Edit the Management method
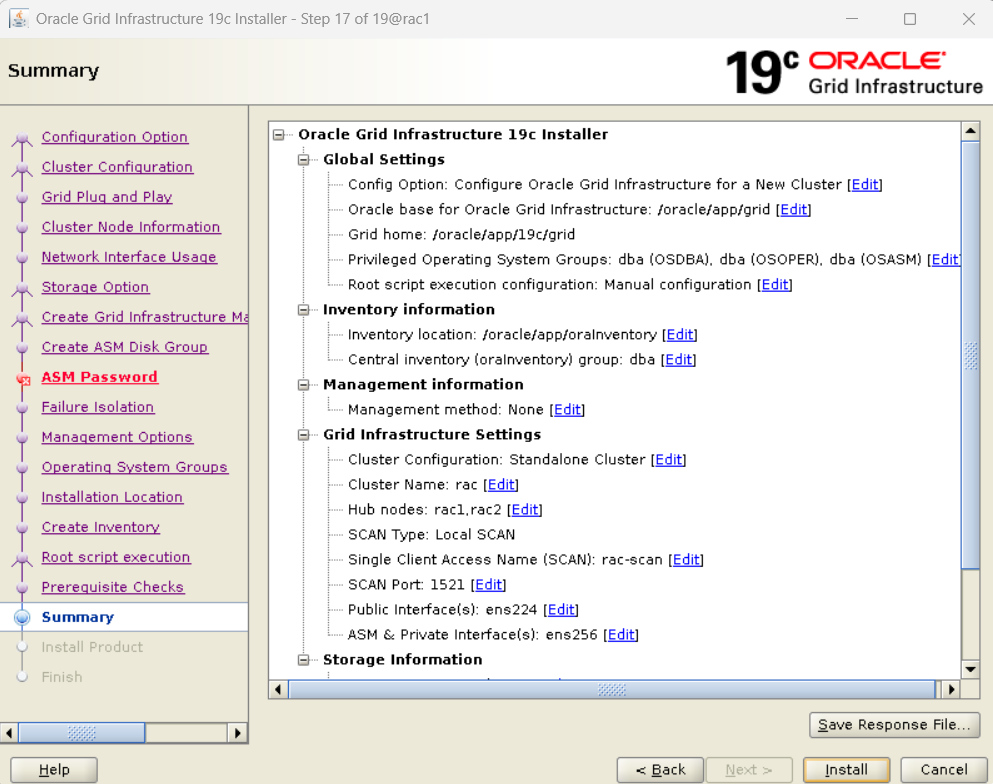This screenshot has height=784, width=993. click(x=567, y=410)
